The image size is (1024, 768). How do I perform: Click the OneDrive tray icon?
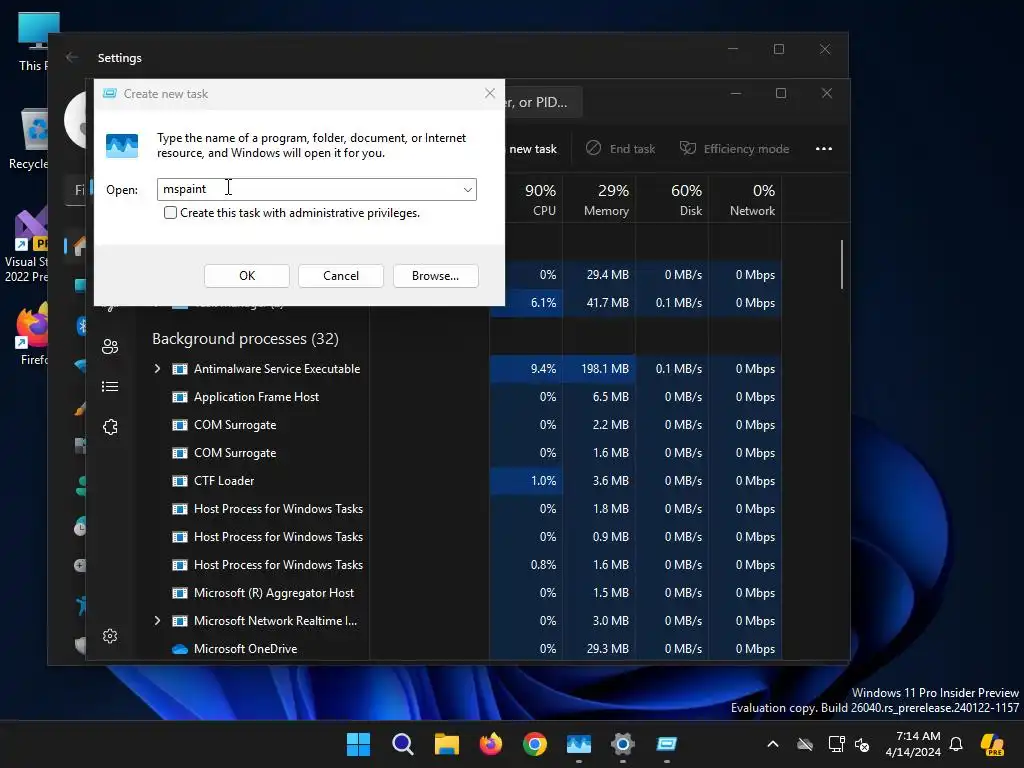[805, 744]
